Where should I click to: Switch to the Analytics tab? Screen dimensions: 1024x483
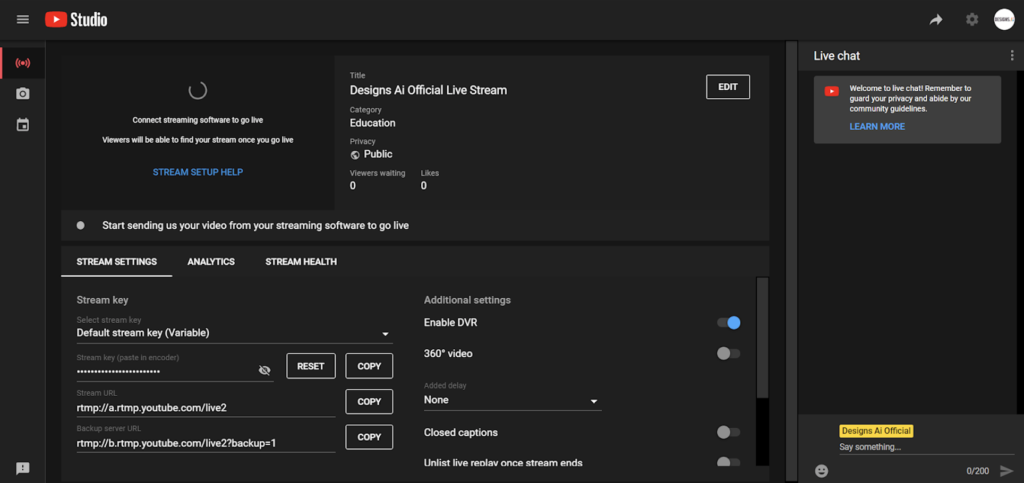211,262
